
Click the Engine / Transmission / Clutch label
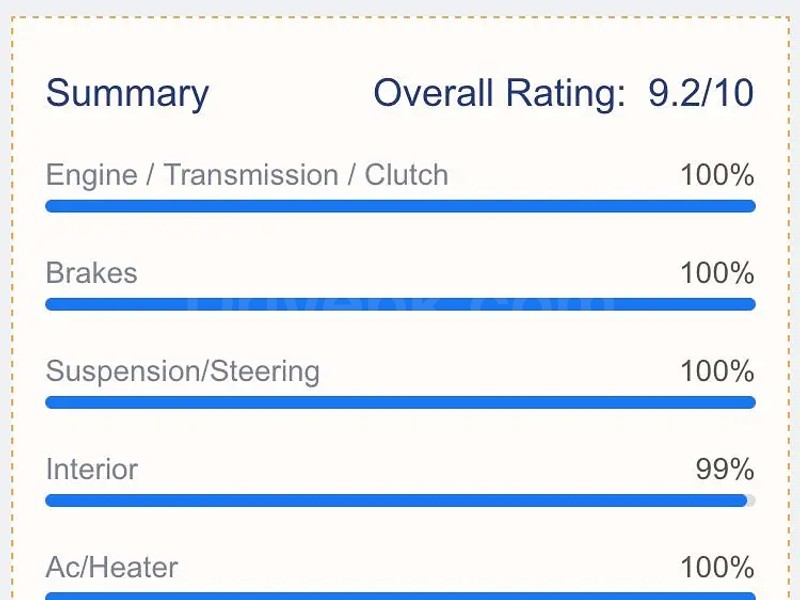247,175
